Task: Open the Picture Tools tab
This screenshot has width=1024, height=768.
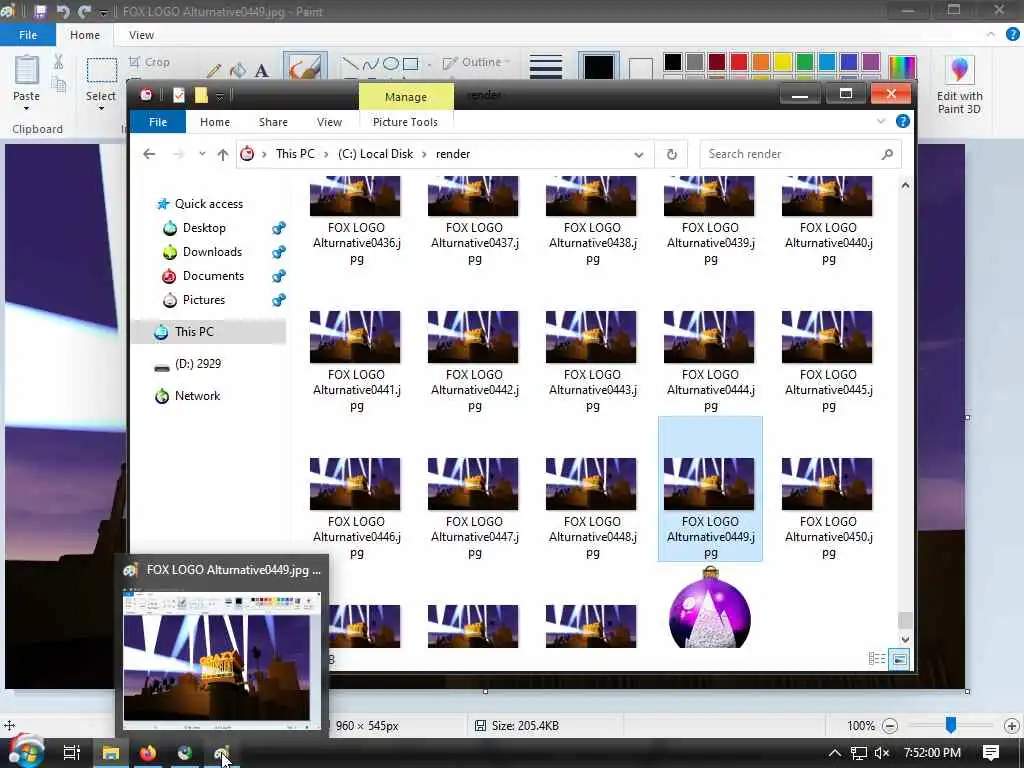Action: tap(405, 122)
